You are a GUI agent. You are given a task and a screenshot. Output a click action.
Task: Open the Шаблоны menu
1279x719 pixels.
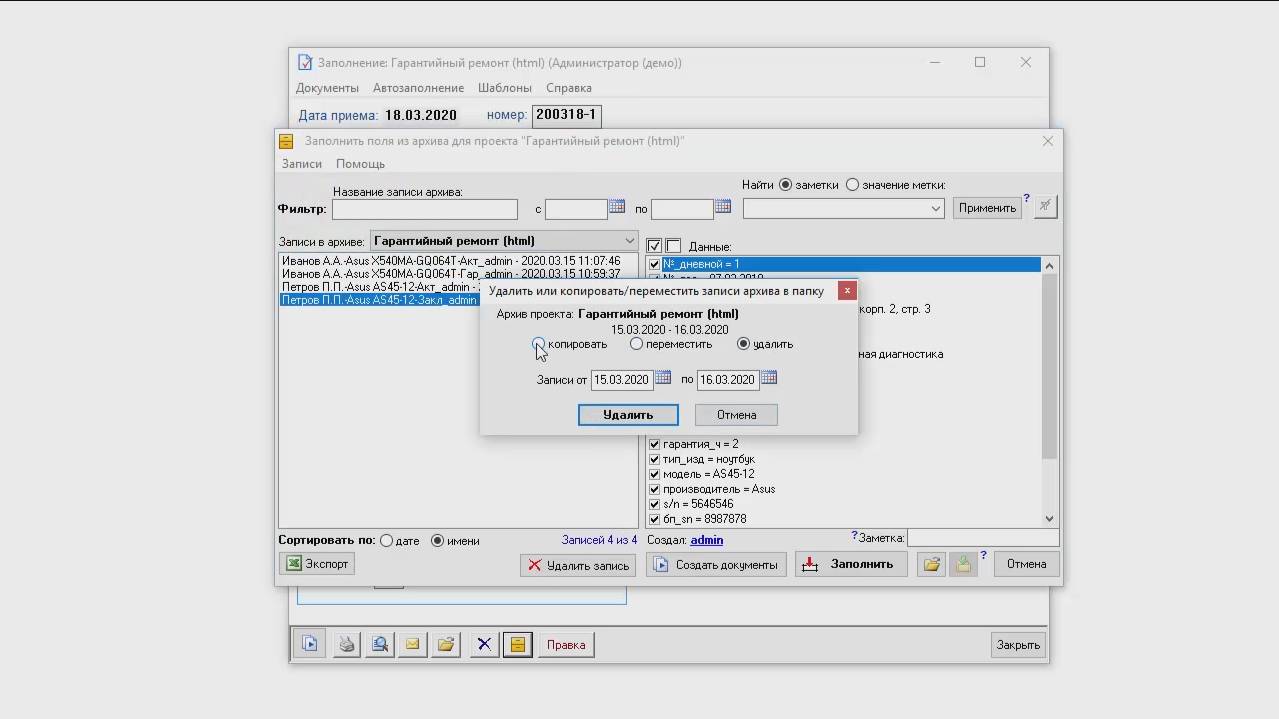click(505, 88)
